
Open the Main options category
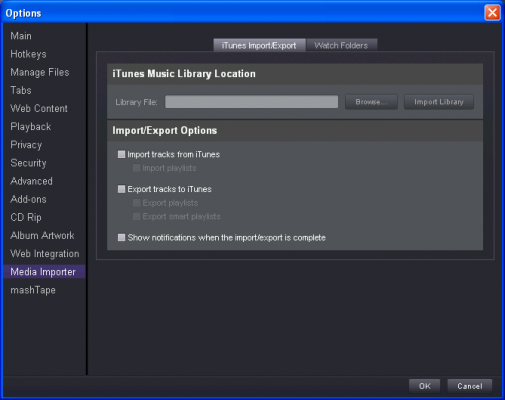point(21,36)
